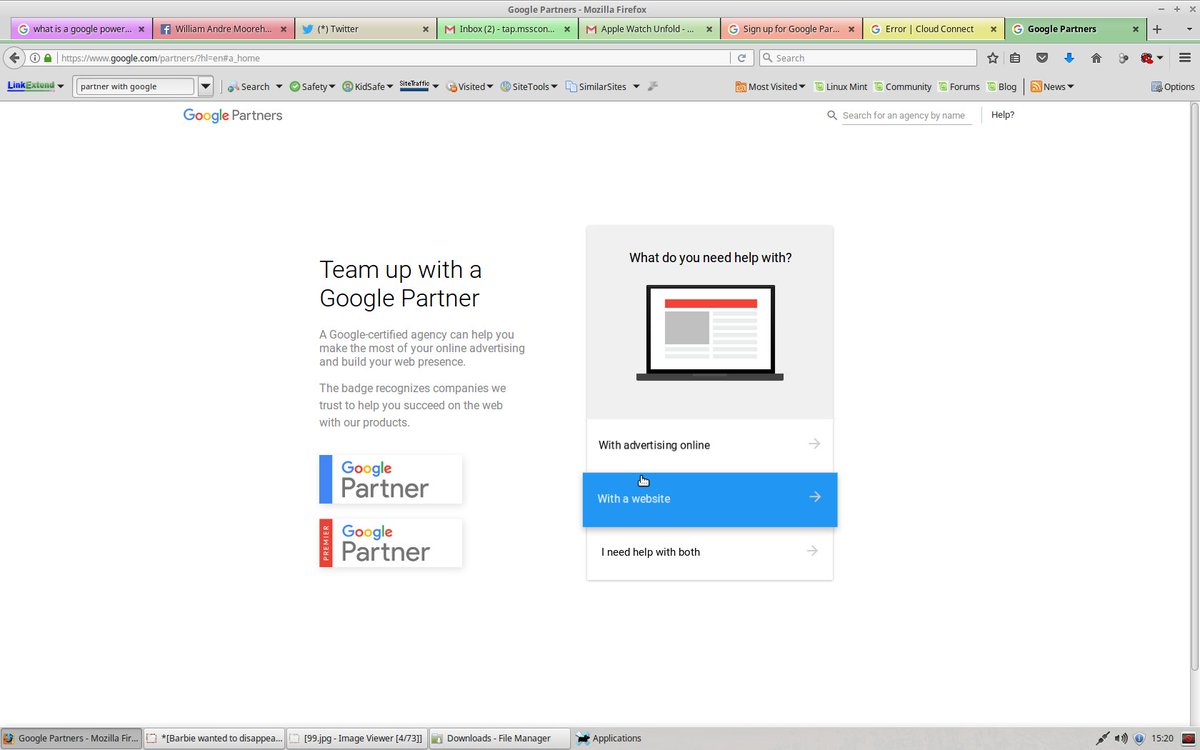Click the browser back arrow button
Screen dimensions: 1200x750
15,58
